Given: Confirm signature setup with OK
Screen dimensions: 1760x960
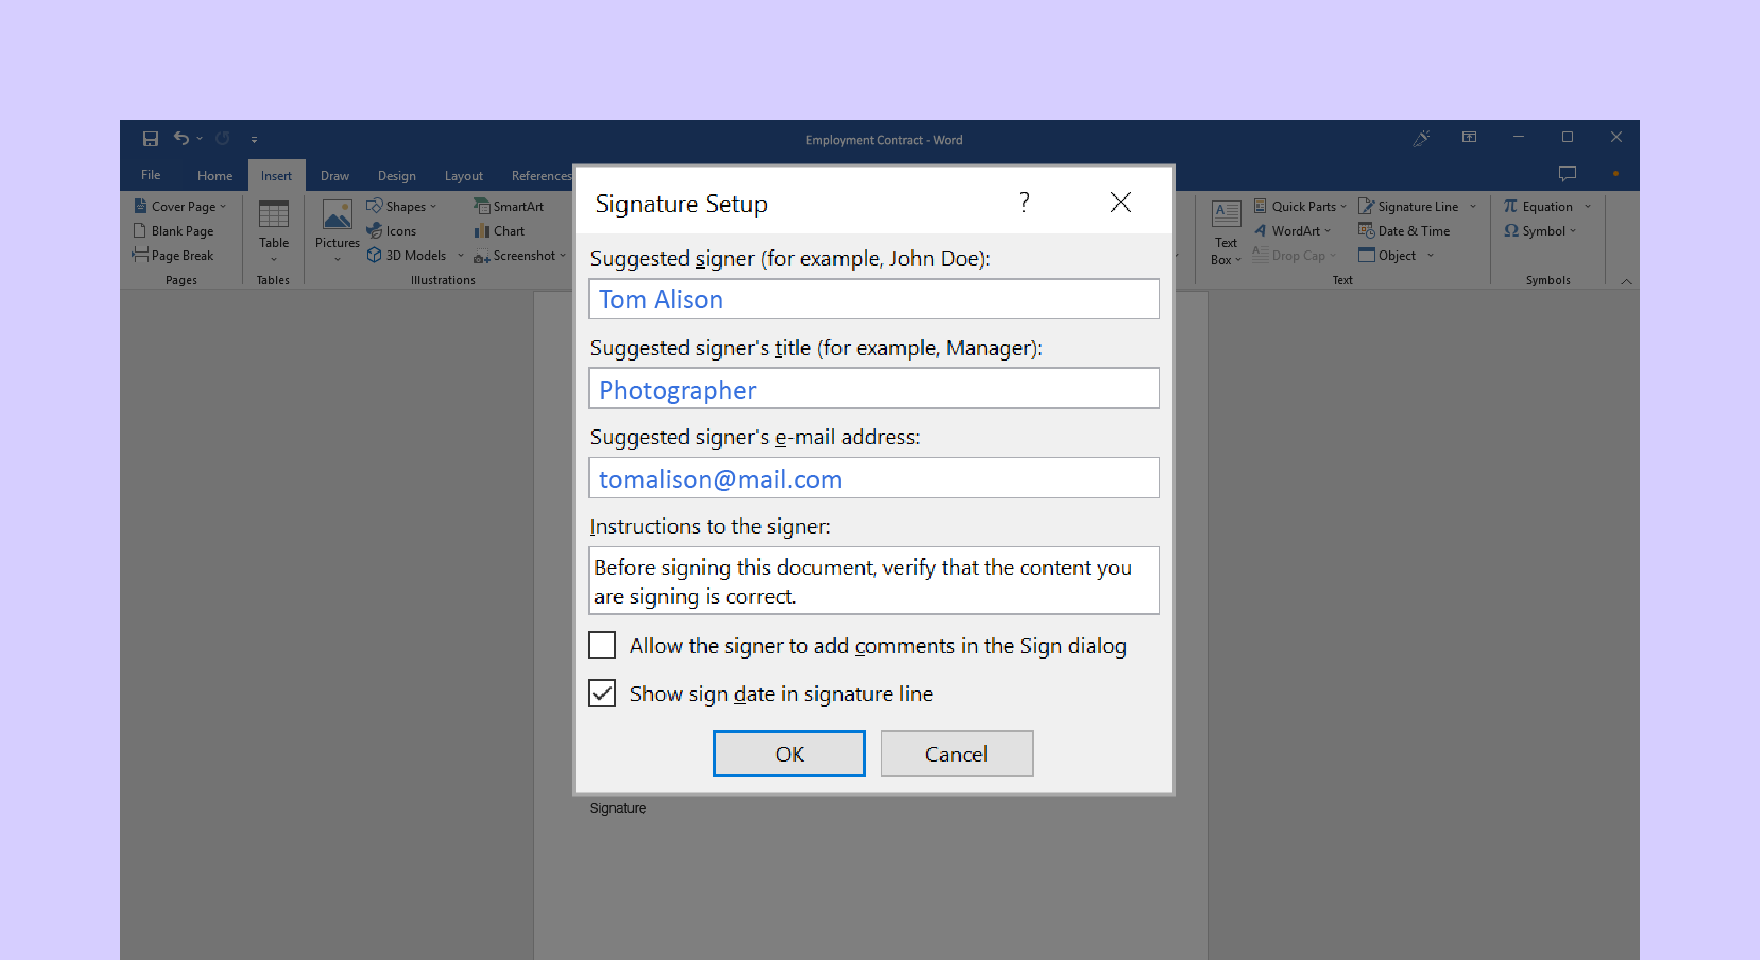Looking at the screenshot, I should click(x=788, y=753).
